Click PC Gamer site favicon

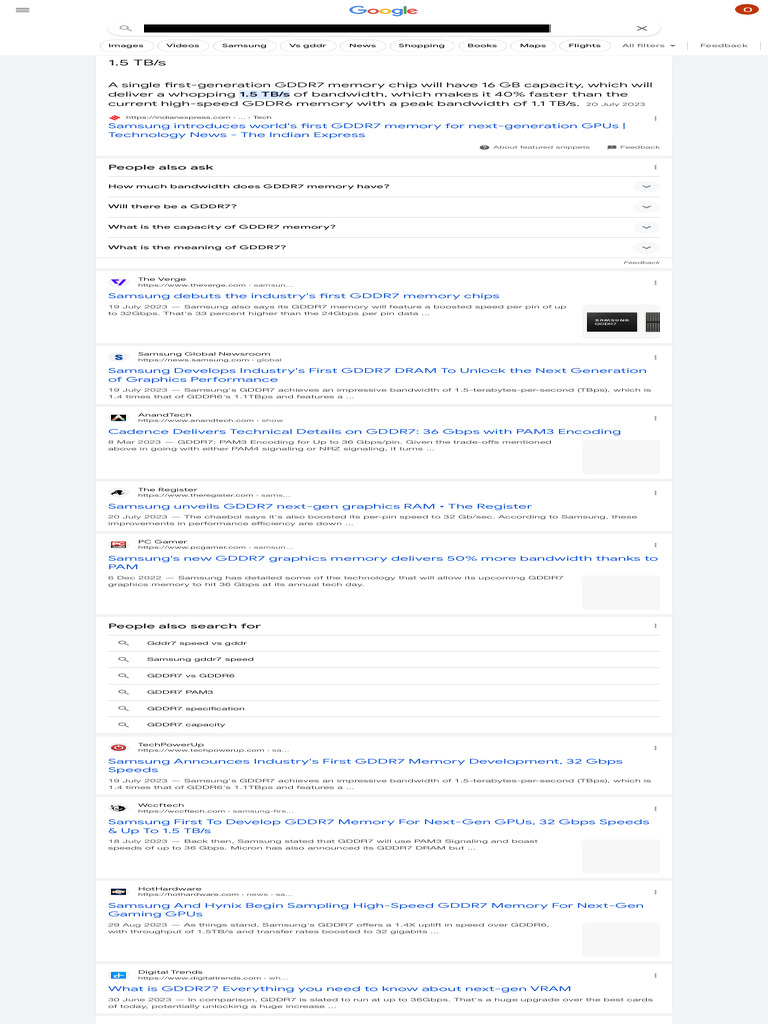(118, 545)
